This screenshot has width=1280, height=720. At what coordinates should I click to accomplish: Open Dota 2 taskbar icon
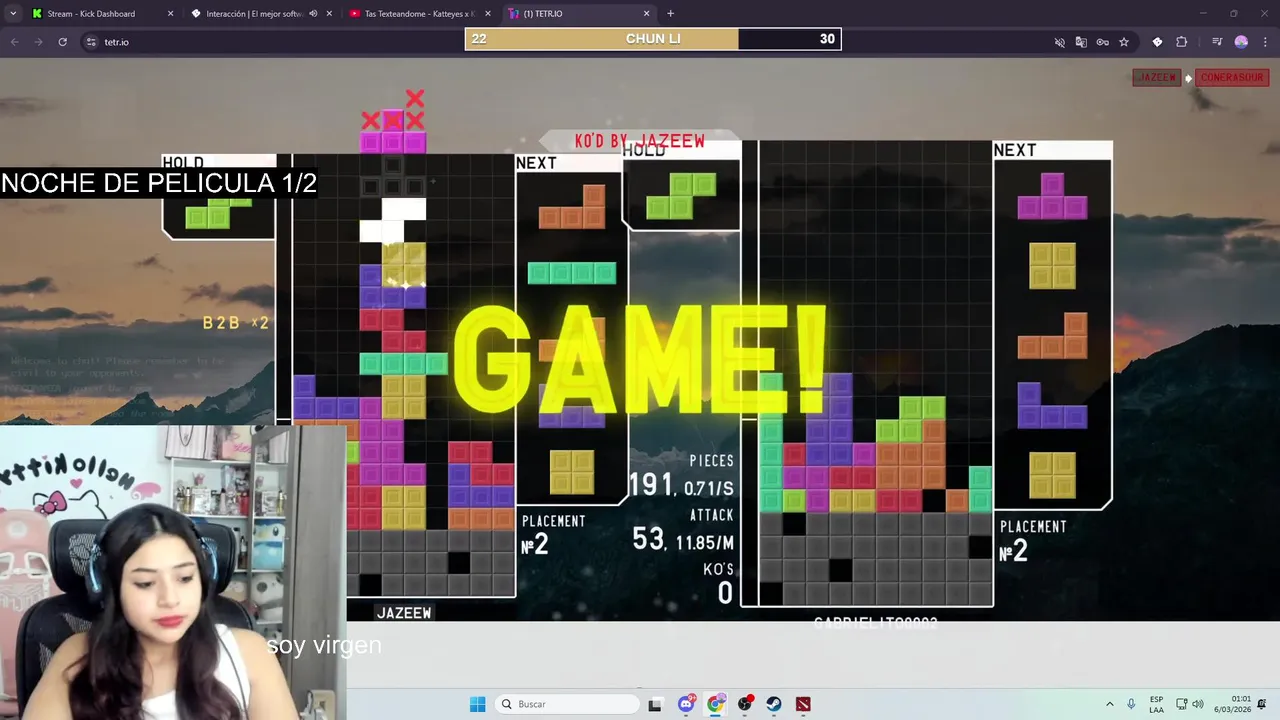803,704
